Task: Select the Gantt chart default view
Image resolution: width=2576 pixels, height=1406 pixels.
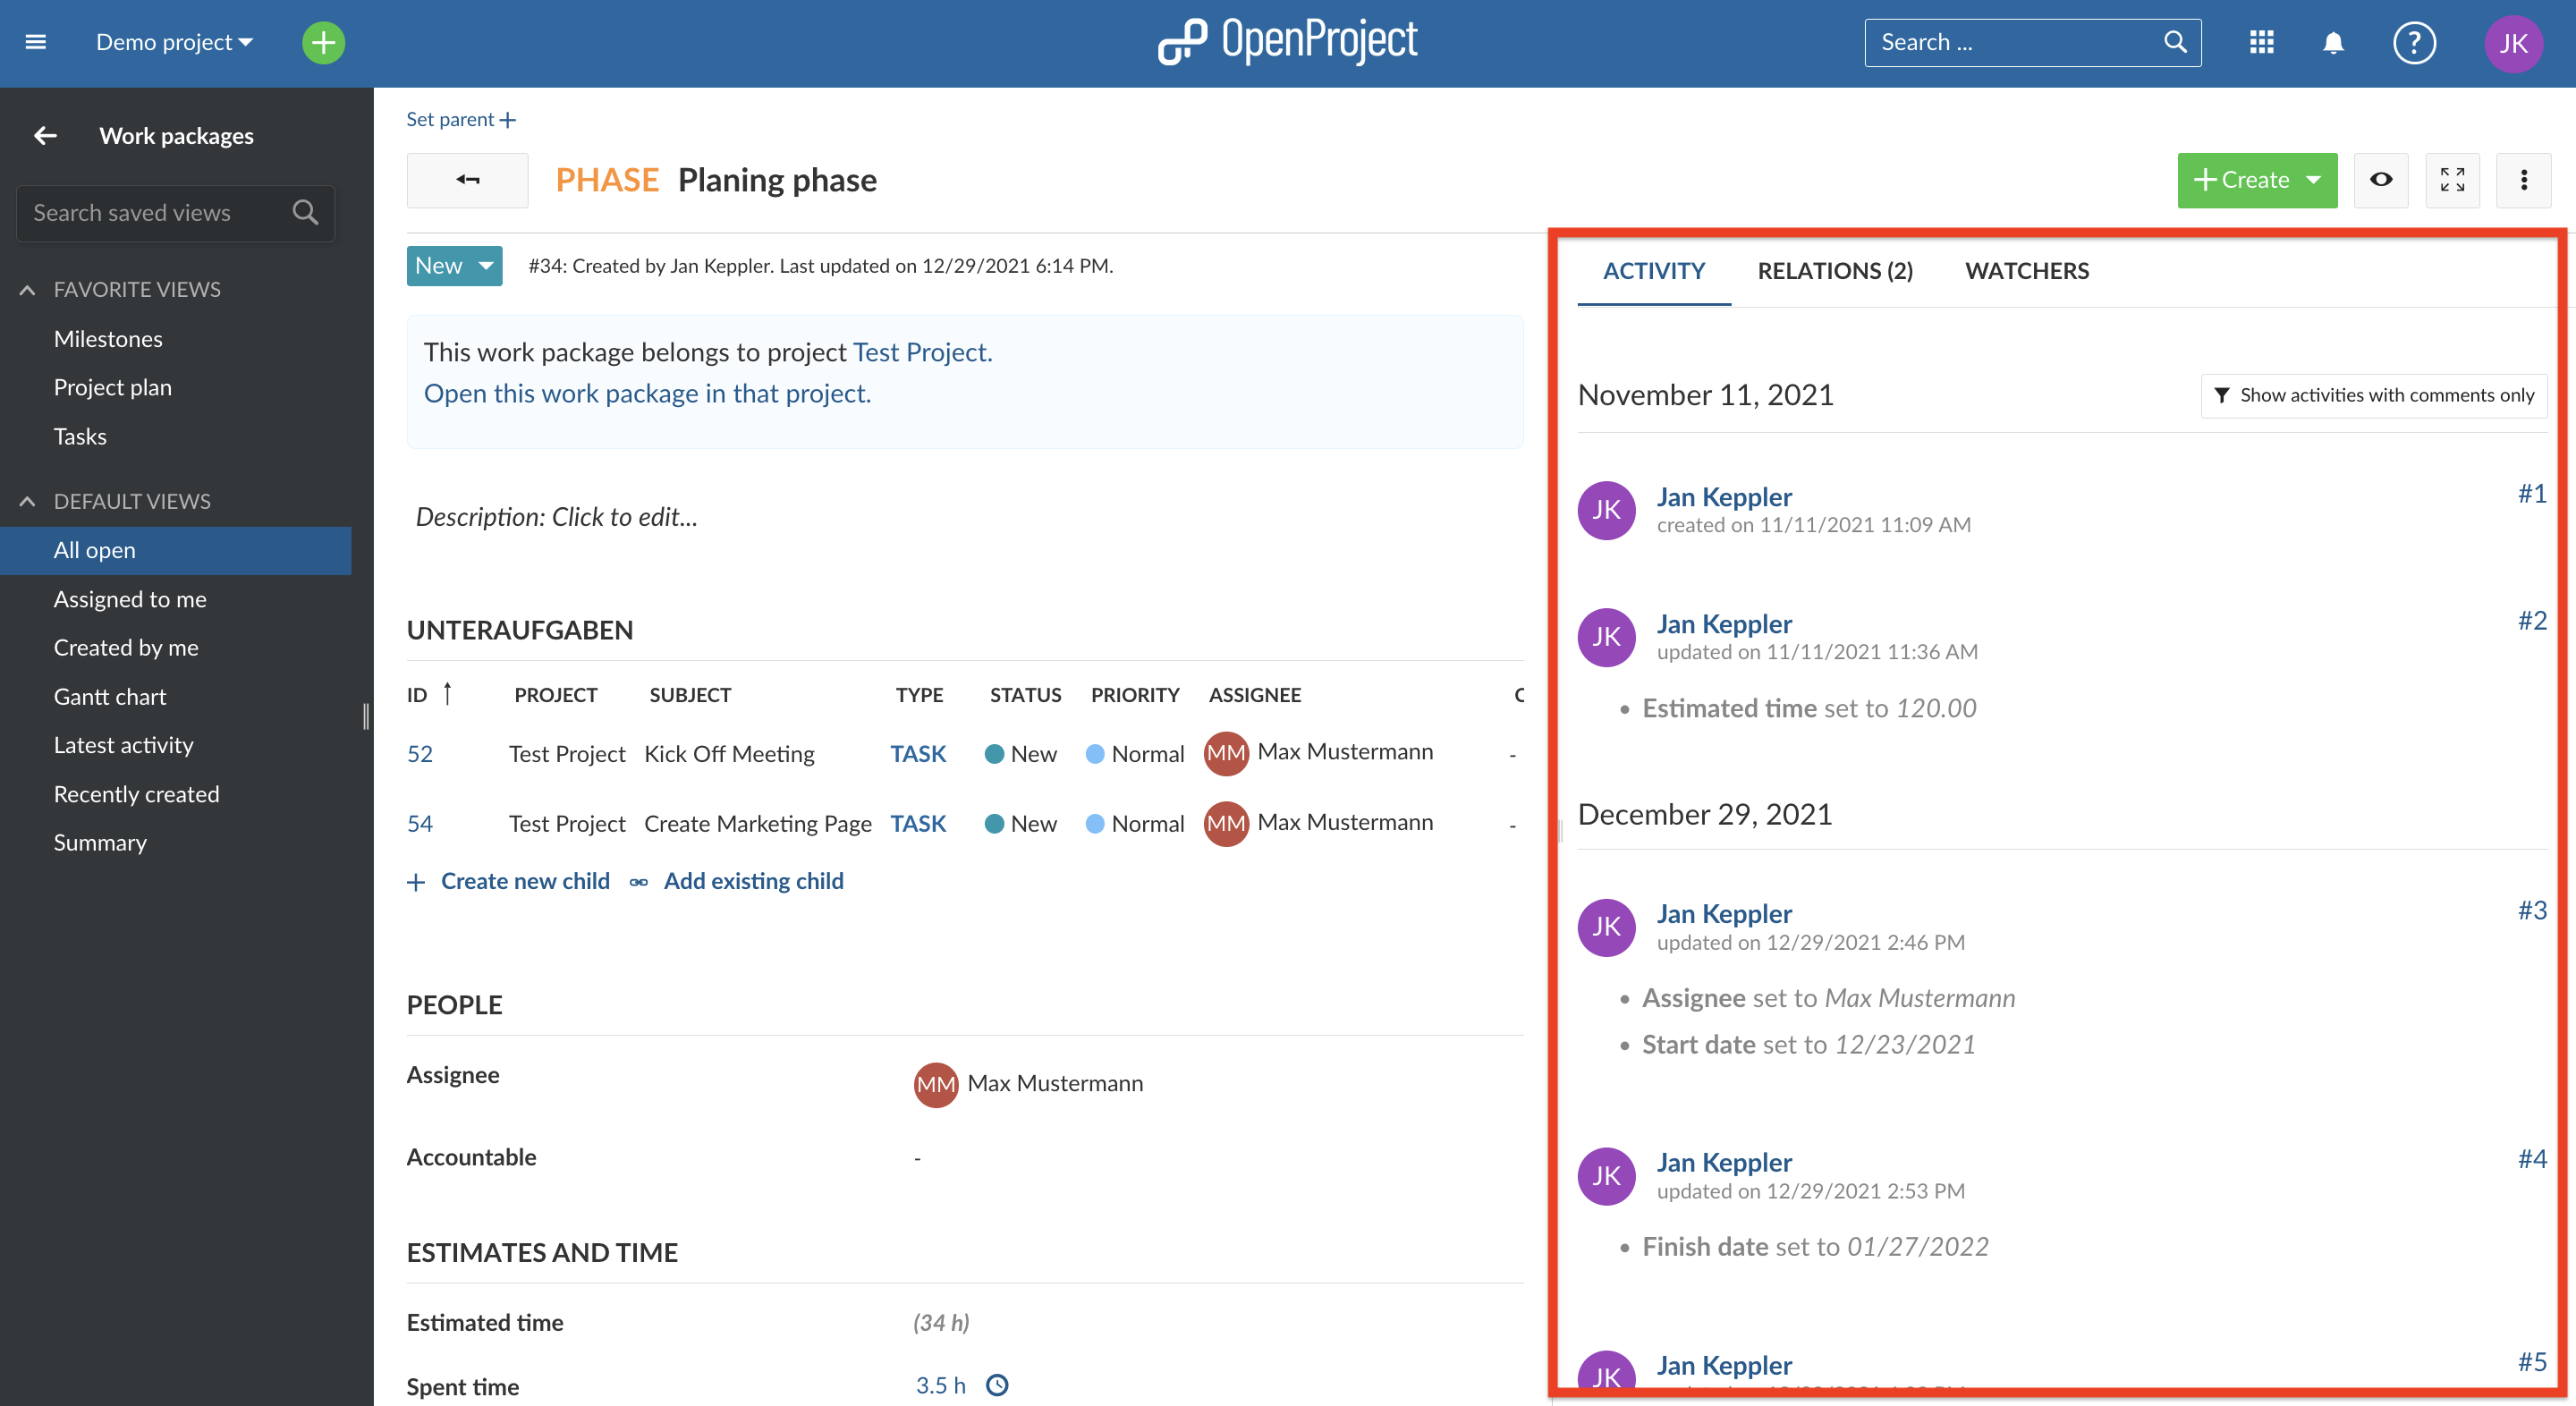Action: pos(107,696)
